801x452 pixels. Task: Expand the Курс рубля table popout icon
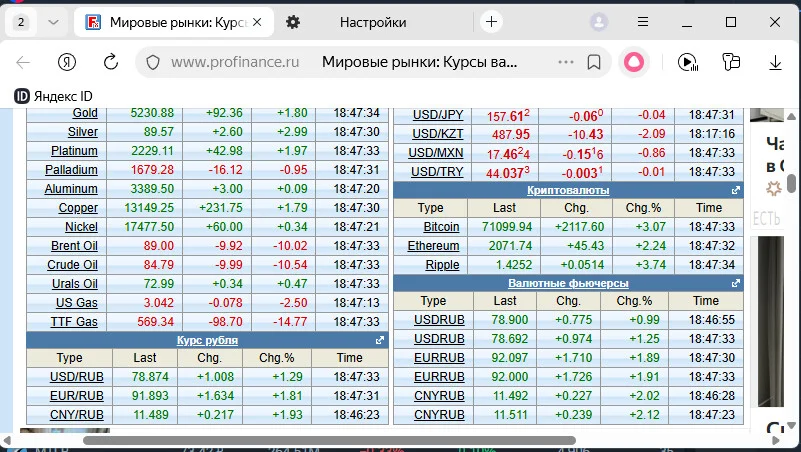(x=380, y=340)
